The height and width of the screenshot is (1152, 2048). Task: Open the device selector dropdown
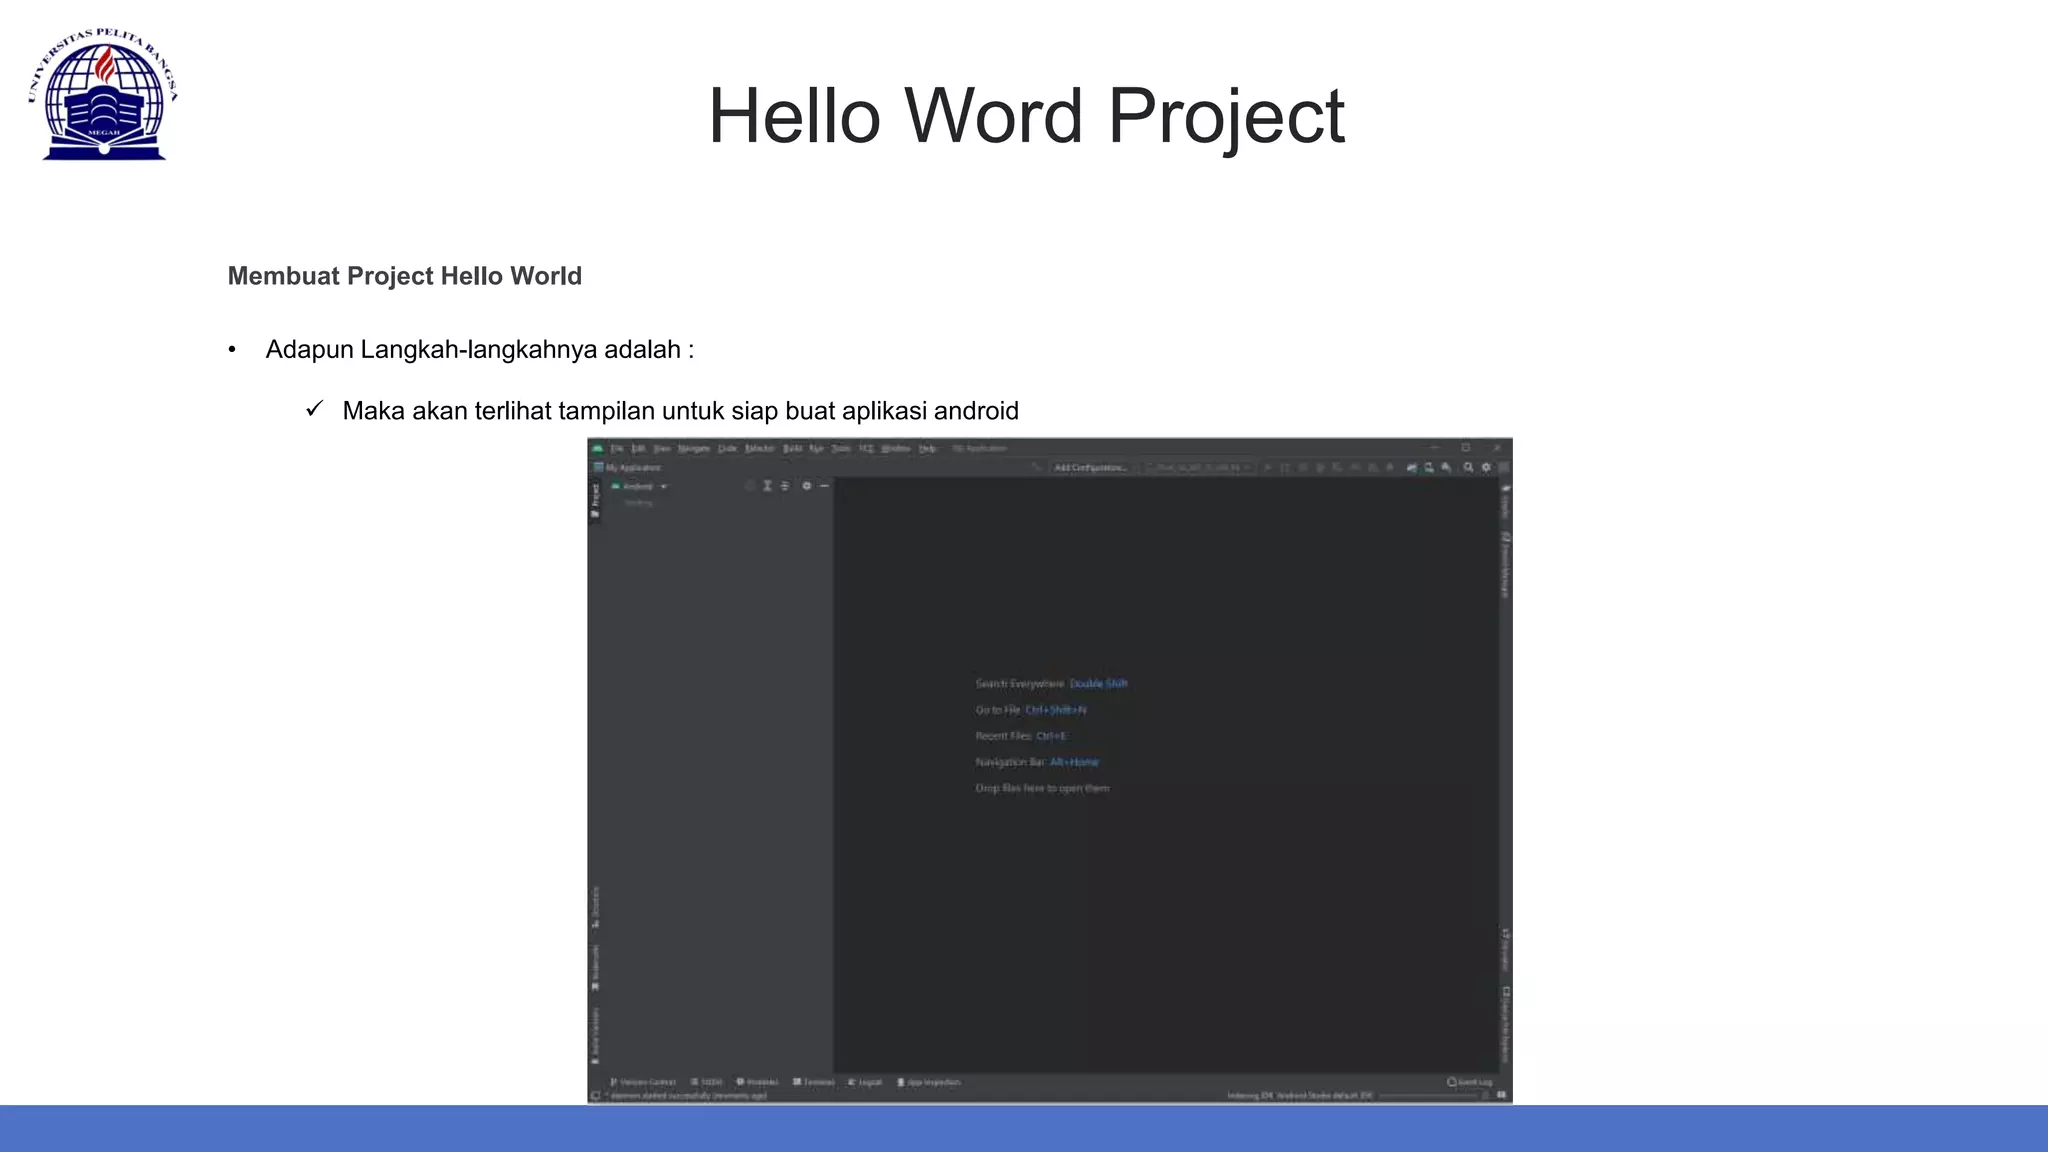[1198, 467]
